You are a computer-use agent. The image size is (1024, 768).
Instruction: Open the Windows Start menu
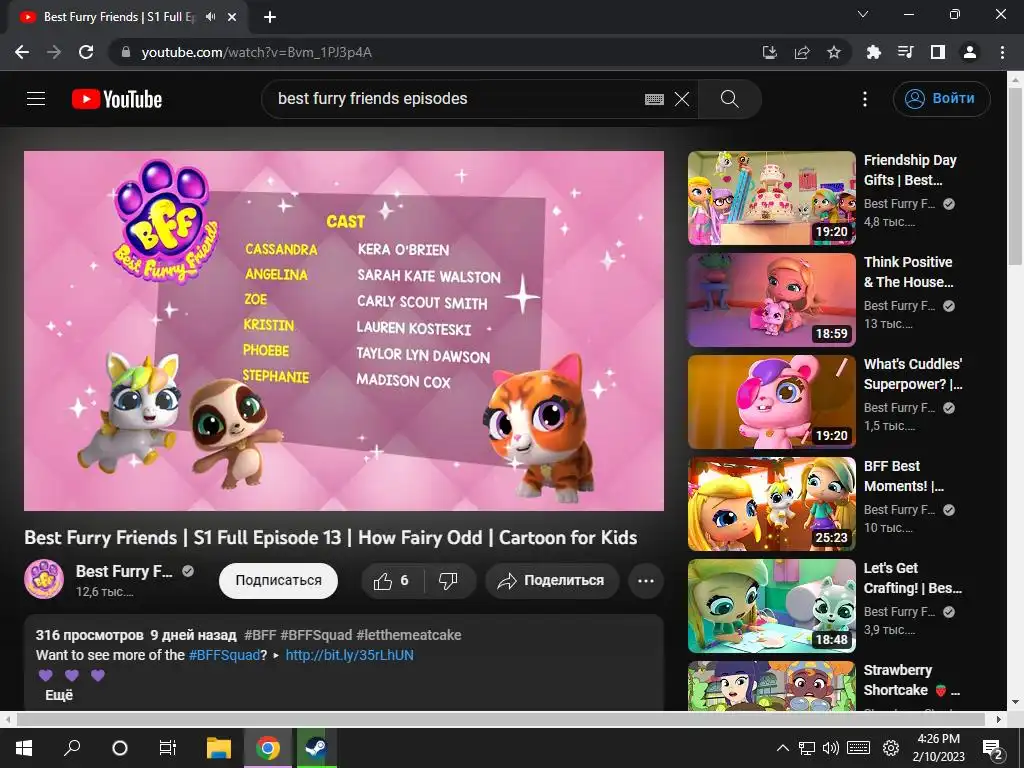point(24,748)
